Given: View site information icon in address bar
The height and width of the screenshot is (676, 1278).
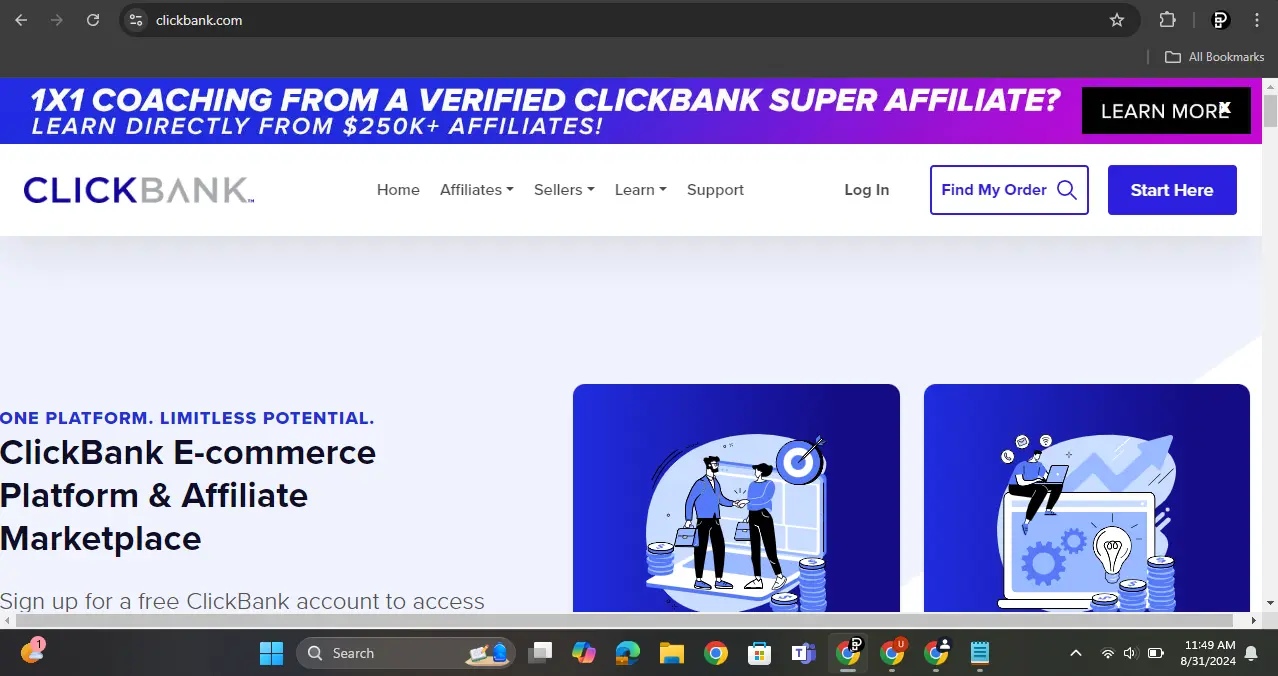Looking at the screenshot, I should (137, 20).
